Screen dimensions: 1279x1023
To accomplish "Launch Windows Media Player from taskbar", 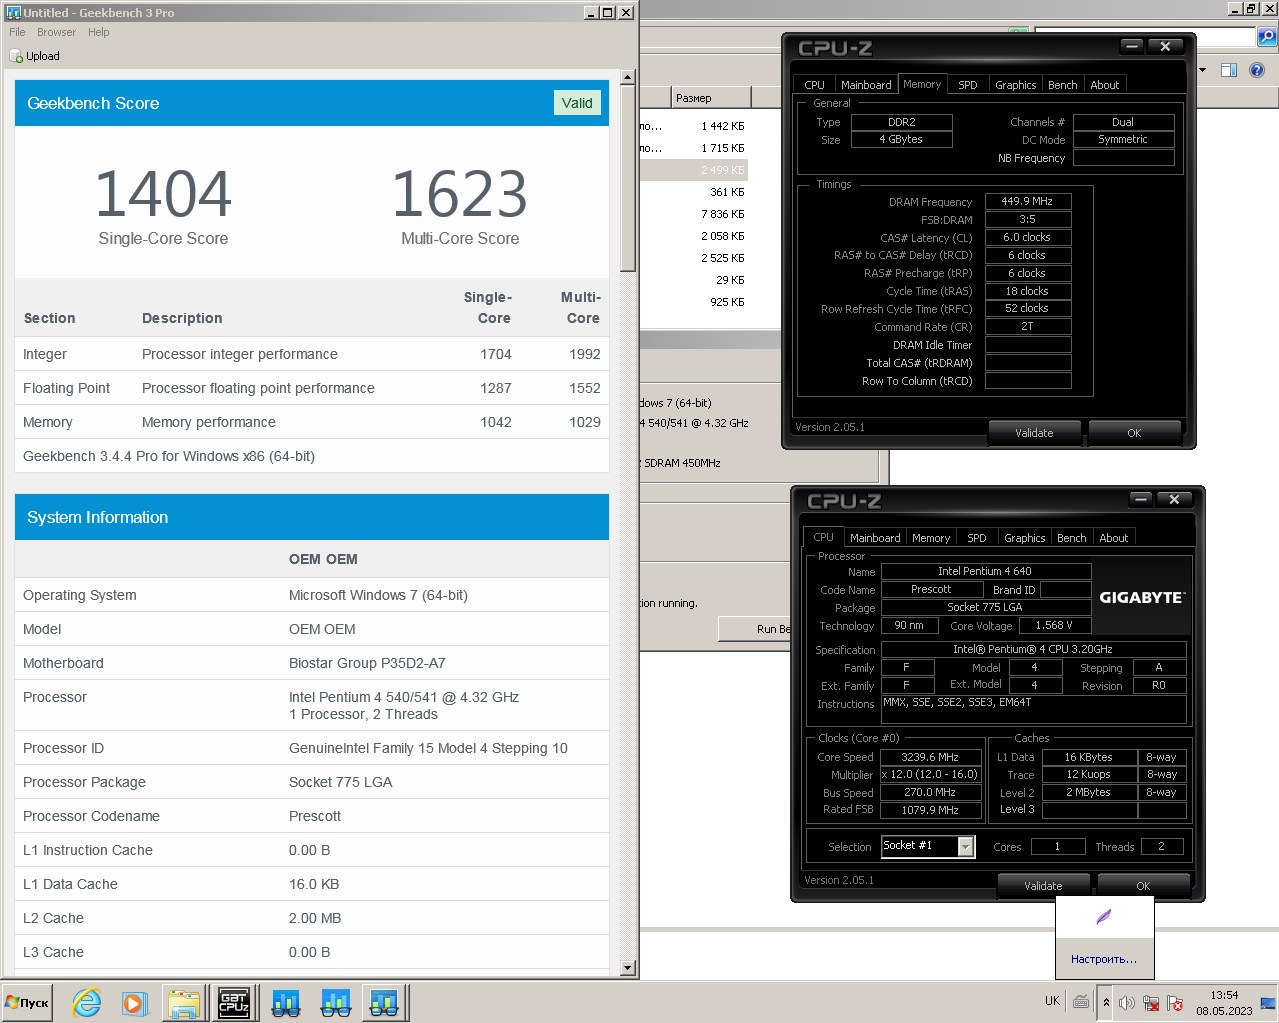I will click(x=135, y=1002).
